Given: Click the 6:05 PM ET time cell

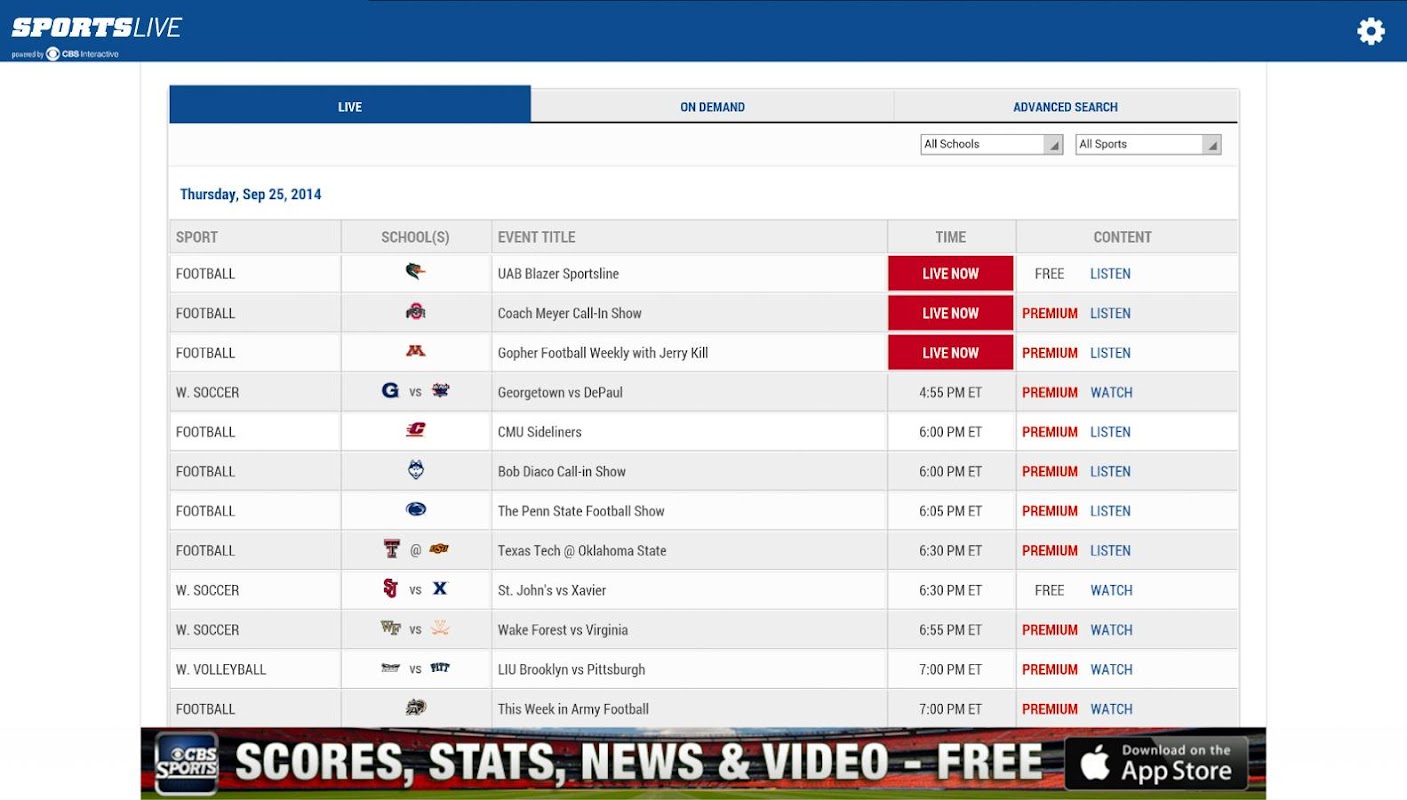Looking at the screenshot, I should pos(951,511).
